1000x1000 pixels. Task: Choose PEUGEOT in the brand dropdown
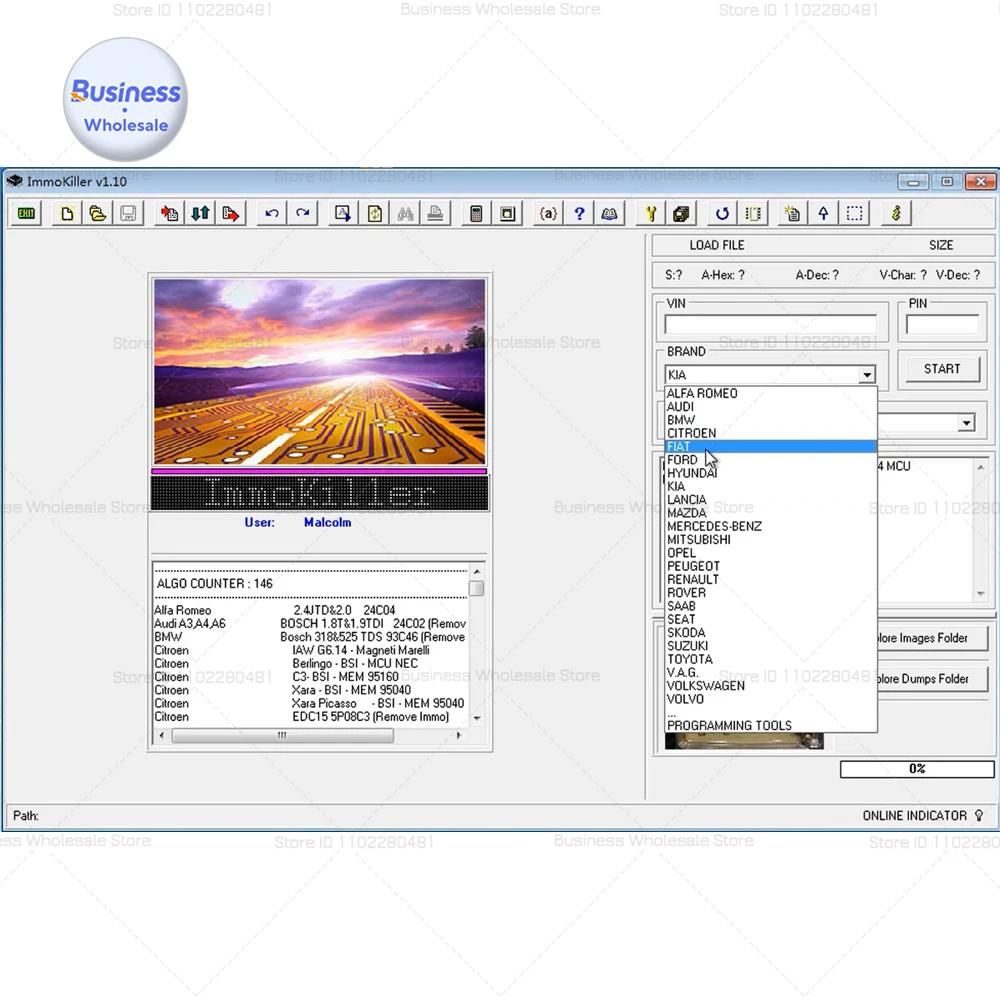(x=770, y=566)
